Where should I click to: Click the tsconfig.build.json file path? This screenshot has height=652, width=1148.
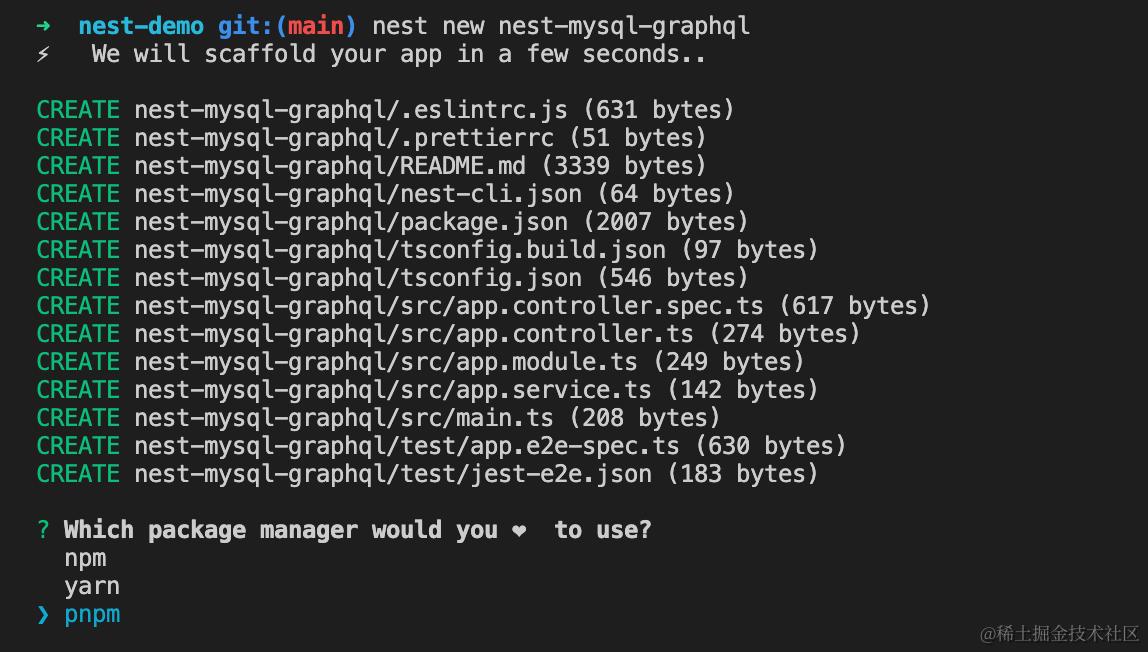pyautogui.click(x=400, y=249)
